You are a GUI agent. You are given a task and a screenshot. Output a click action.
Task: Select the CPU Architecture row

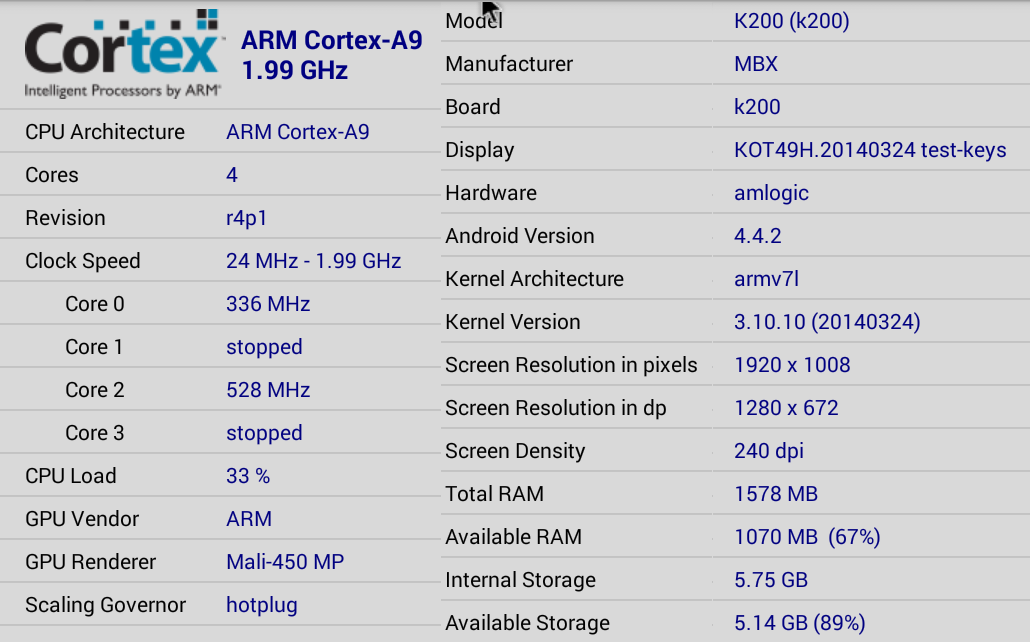[220, 132]
